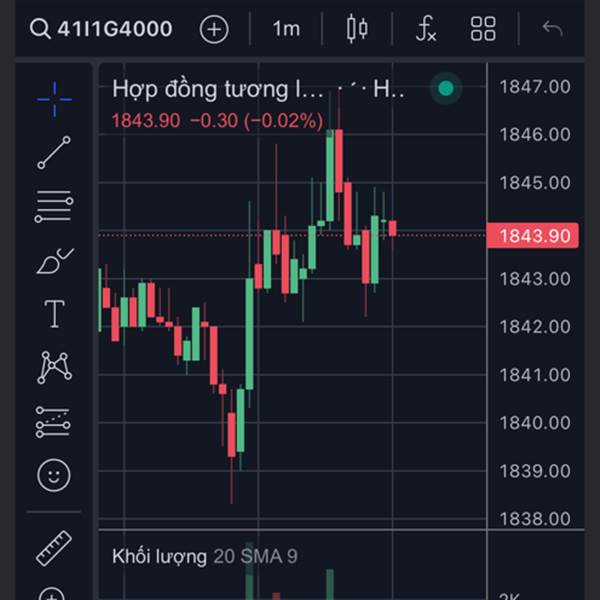Click the undo arrow button
The width and height of the screenshot is (600, 600).
552,29
